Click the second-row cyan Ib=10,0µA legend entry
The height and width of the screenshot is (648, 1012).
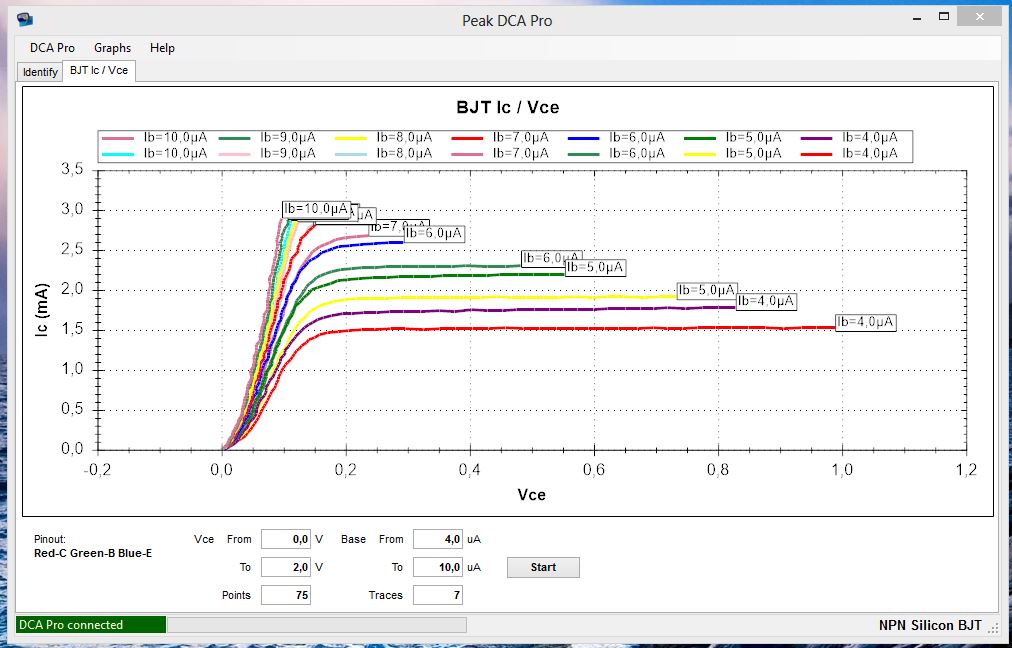[x=155, y=154]
